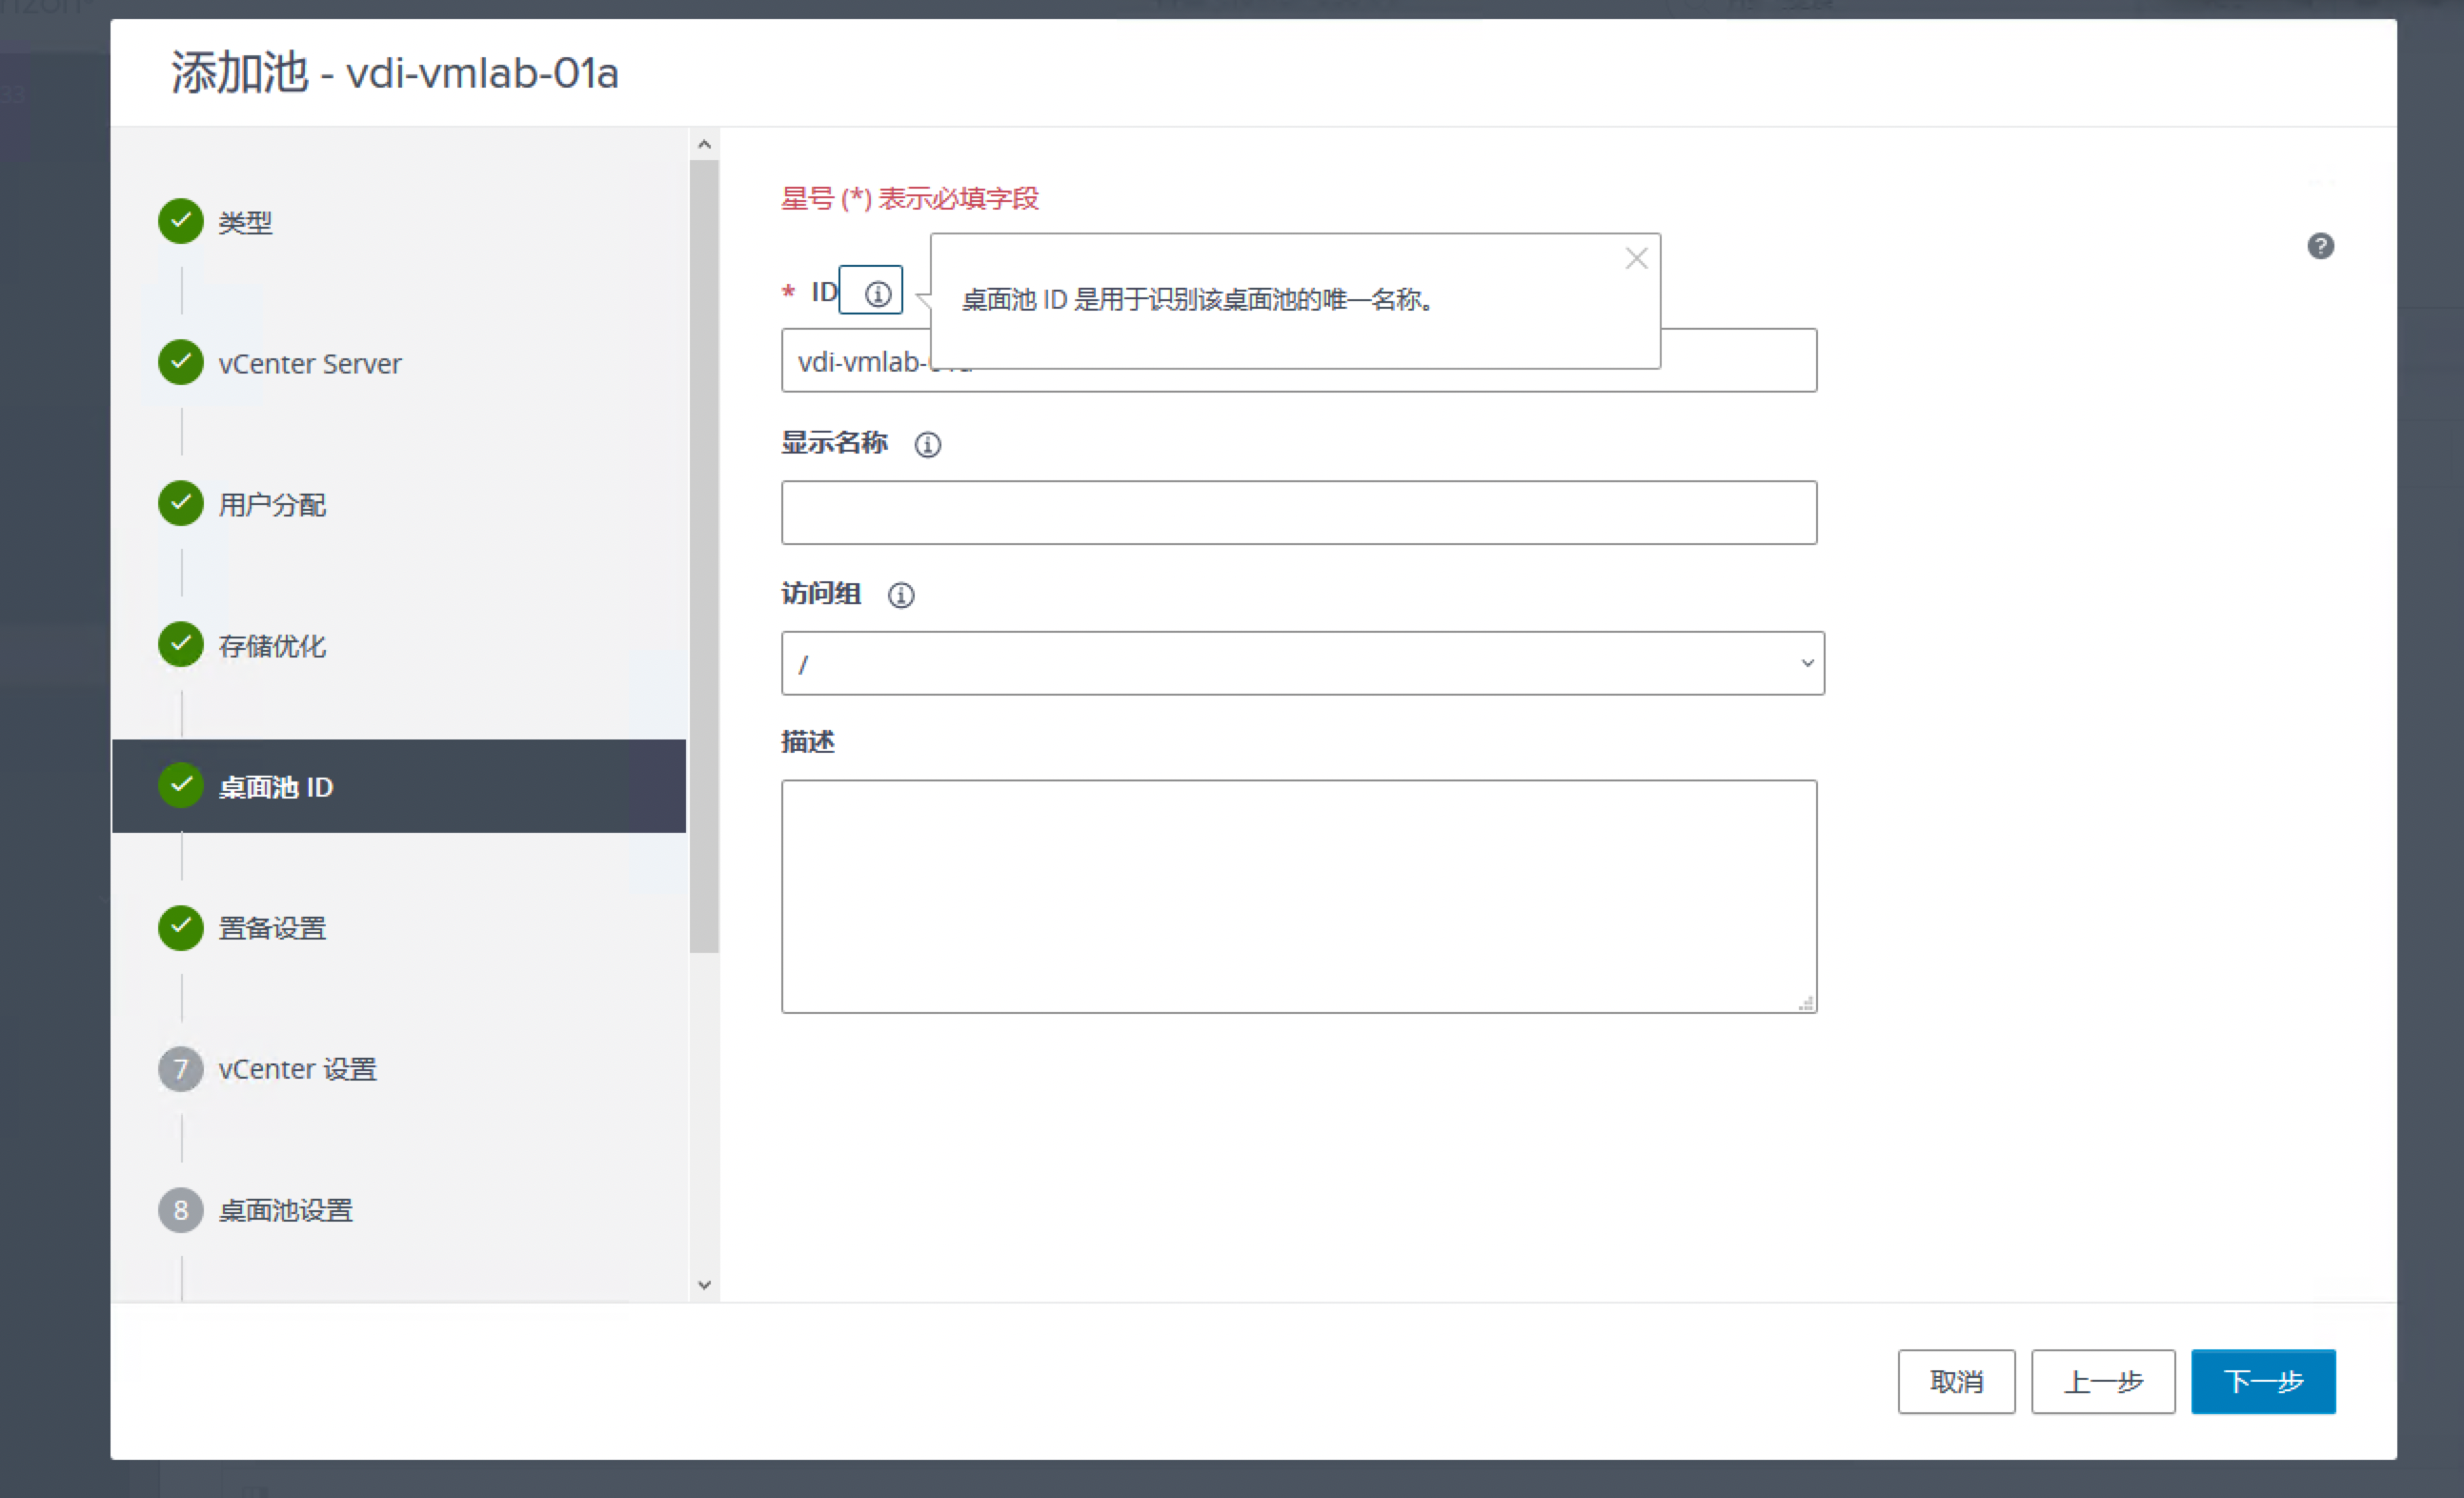Close the 桌面池 ID tooltip popup
Viewport: 2464px width, 1498px height.
[1636, 259]
